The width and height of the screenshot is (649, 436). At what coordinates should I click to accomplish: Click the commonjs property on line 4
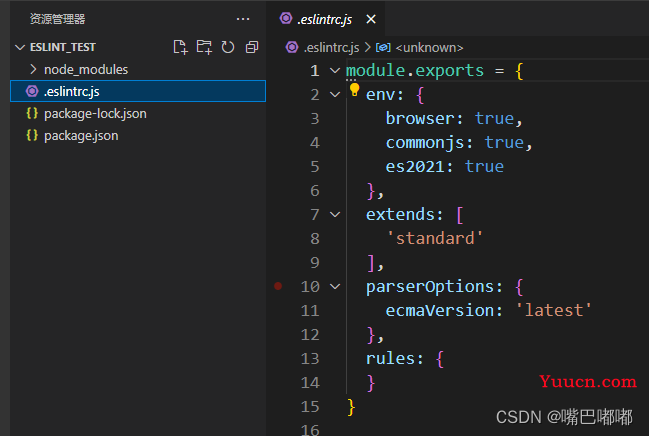point(425,143)
